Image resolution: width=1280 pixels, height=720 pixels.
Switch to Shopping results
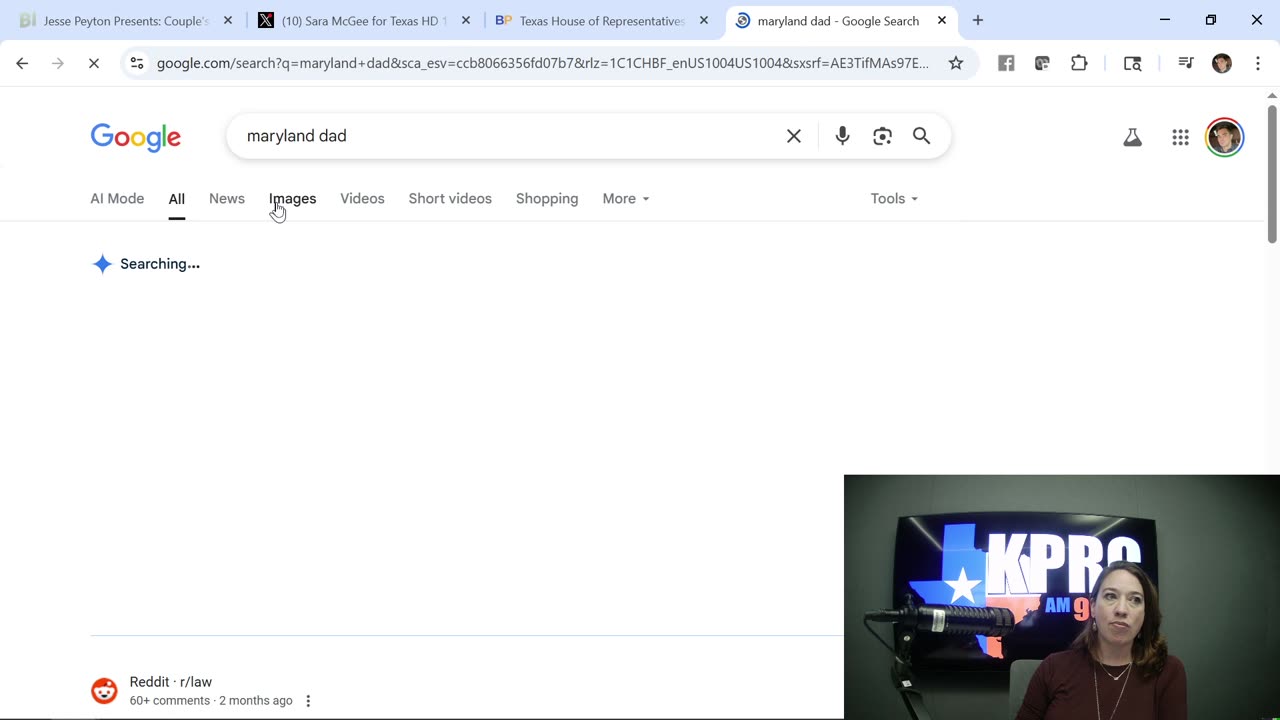point(547,198)
